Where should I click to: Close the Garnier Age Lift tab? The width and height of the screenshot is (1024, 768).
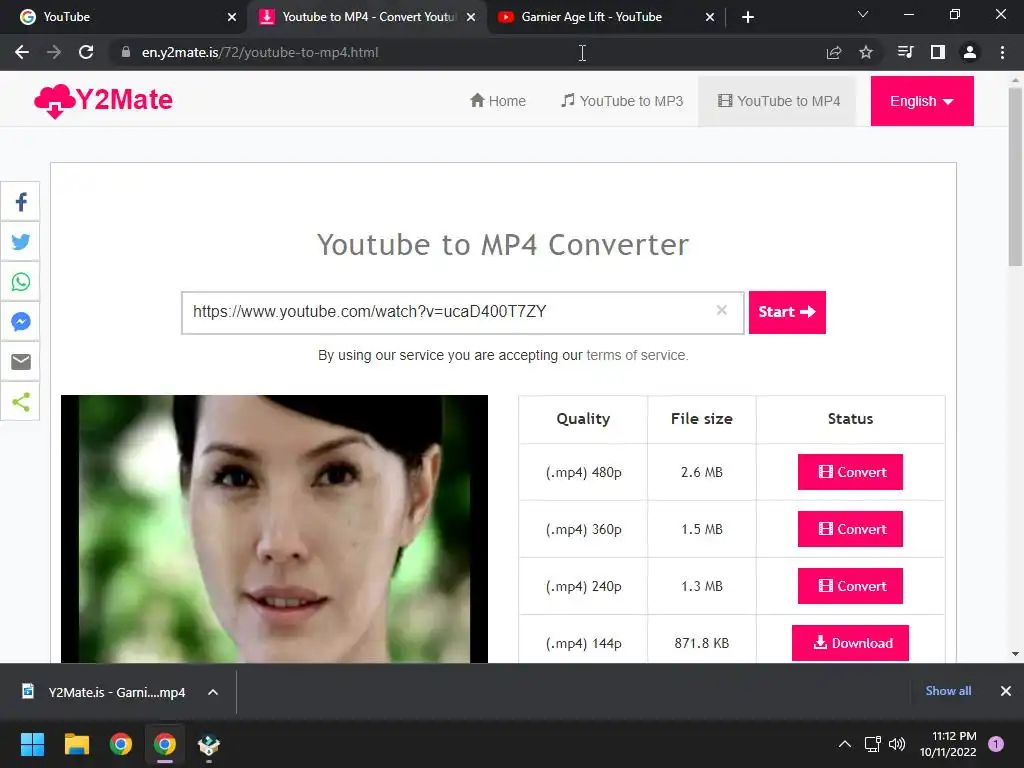pyautogui.click(x=710, y=17)
